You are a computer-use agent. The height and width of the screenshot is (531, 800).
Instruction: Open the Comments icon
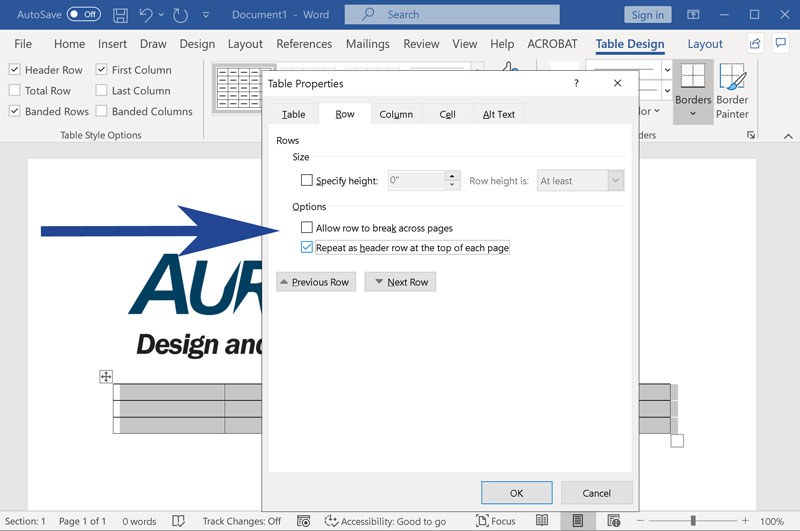click(x=781, y=43)
